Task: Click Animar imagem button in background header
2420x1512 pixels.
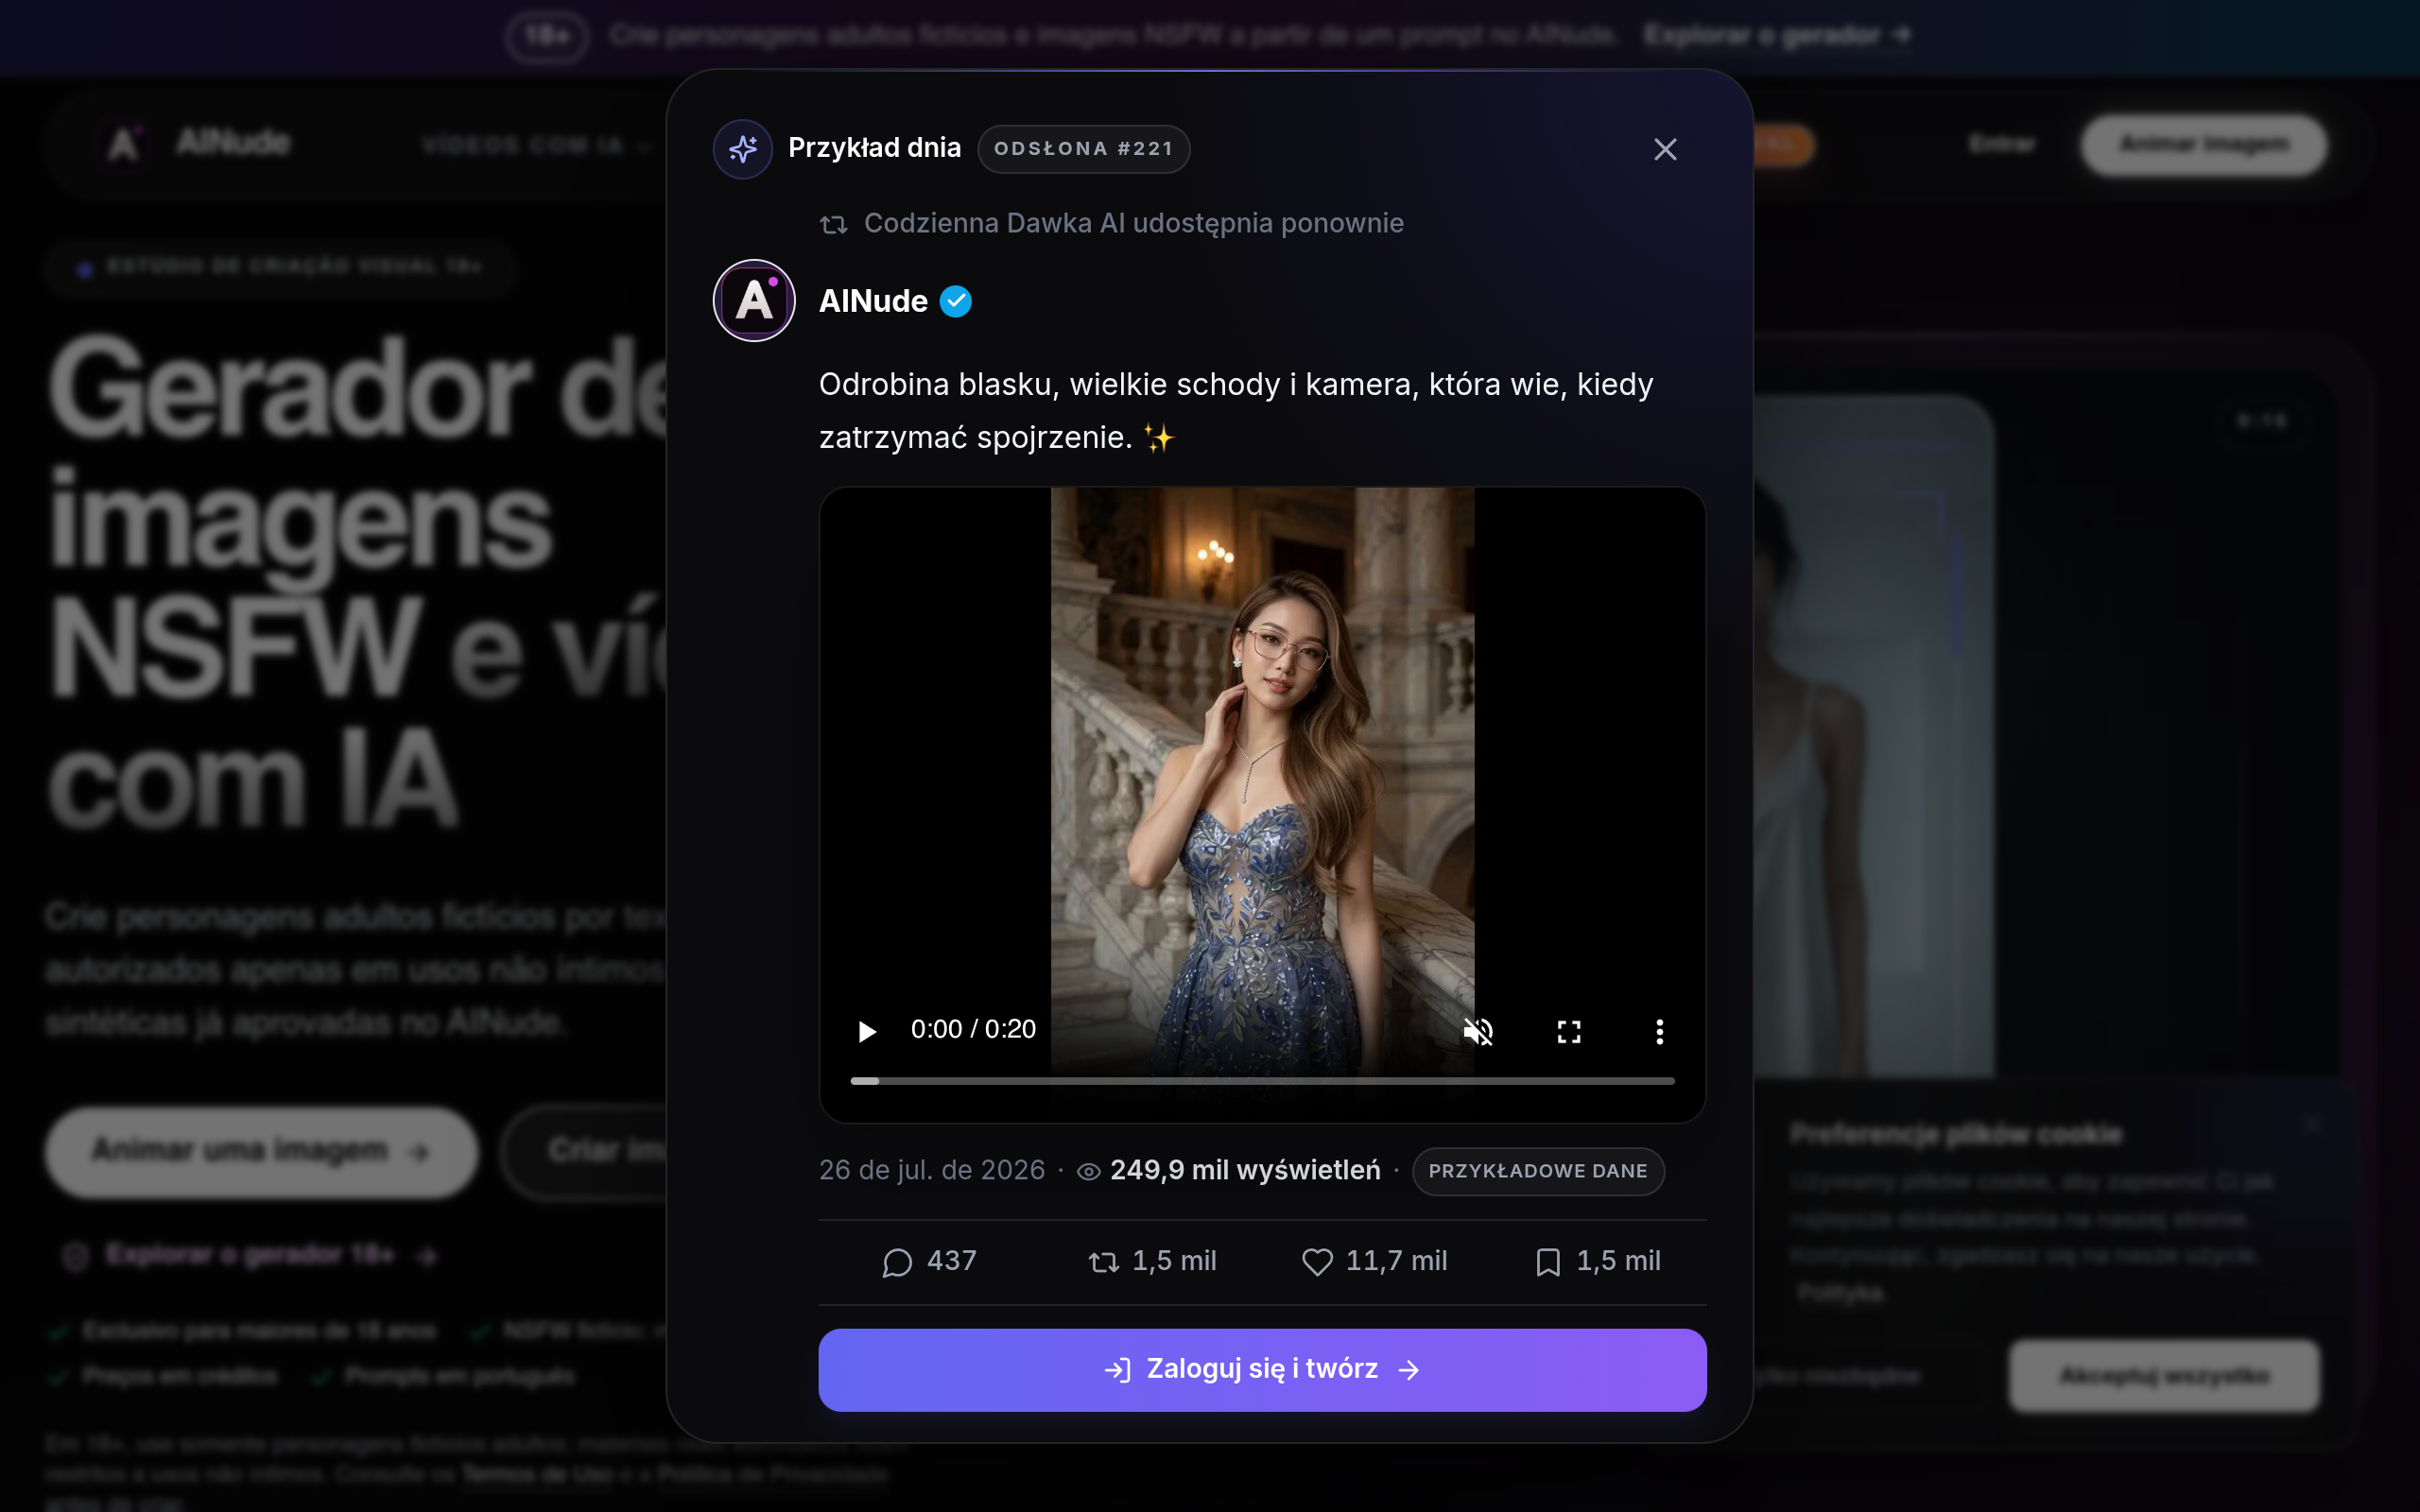Action: point(2204,144)
